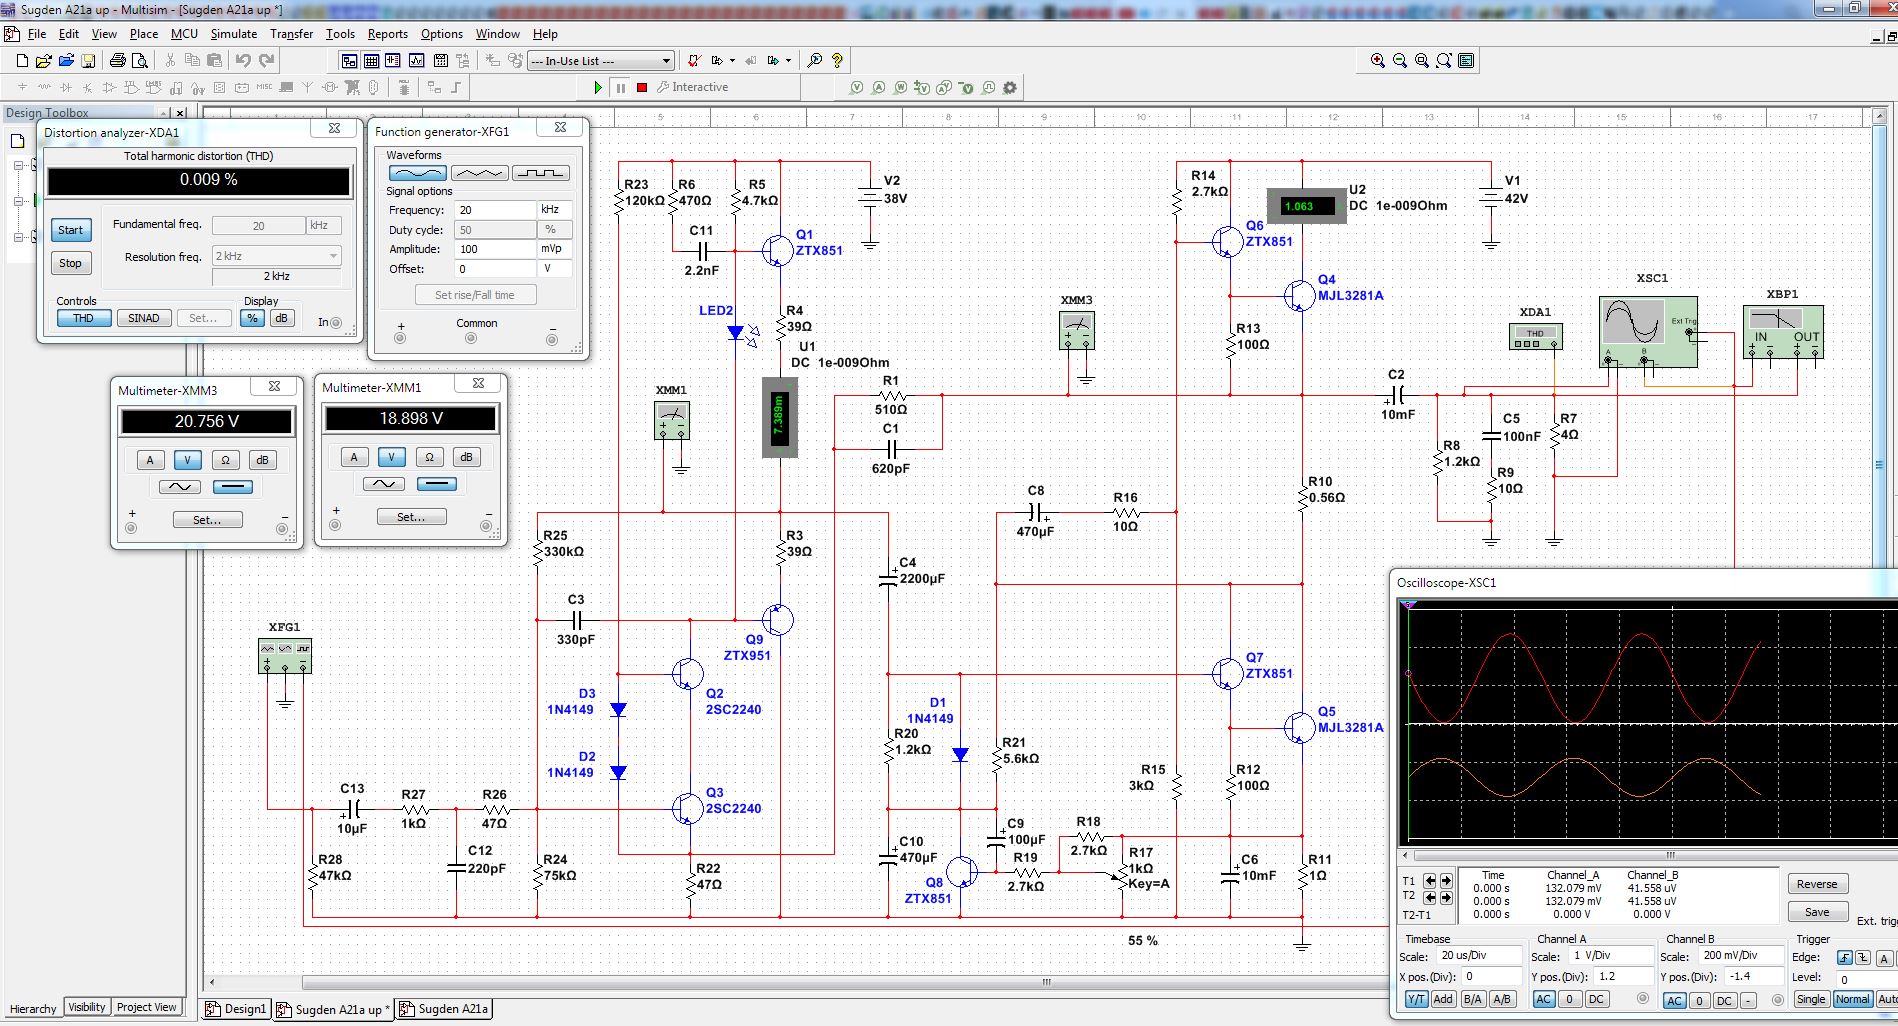Open a file with folder icon

click(x=43, y=61)
